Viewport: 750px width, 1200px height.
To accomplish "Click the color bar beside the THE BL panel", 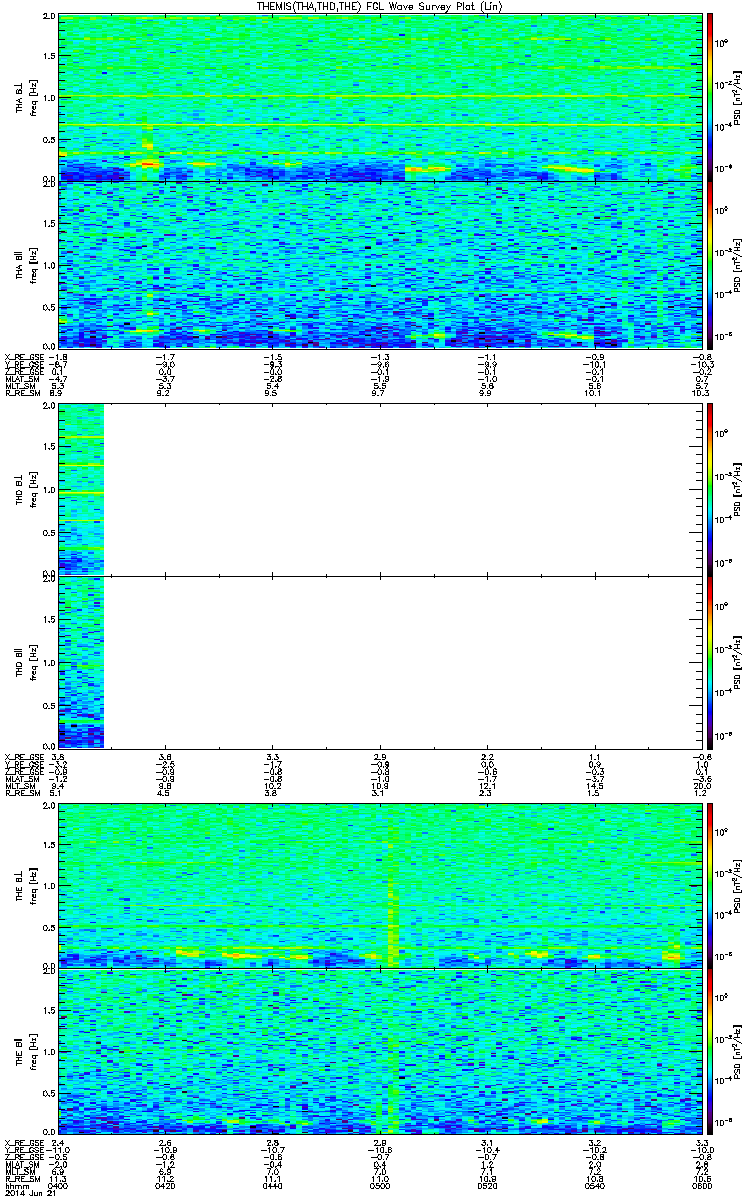I will 710,884.
